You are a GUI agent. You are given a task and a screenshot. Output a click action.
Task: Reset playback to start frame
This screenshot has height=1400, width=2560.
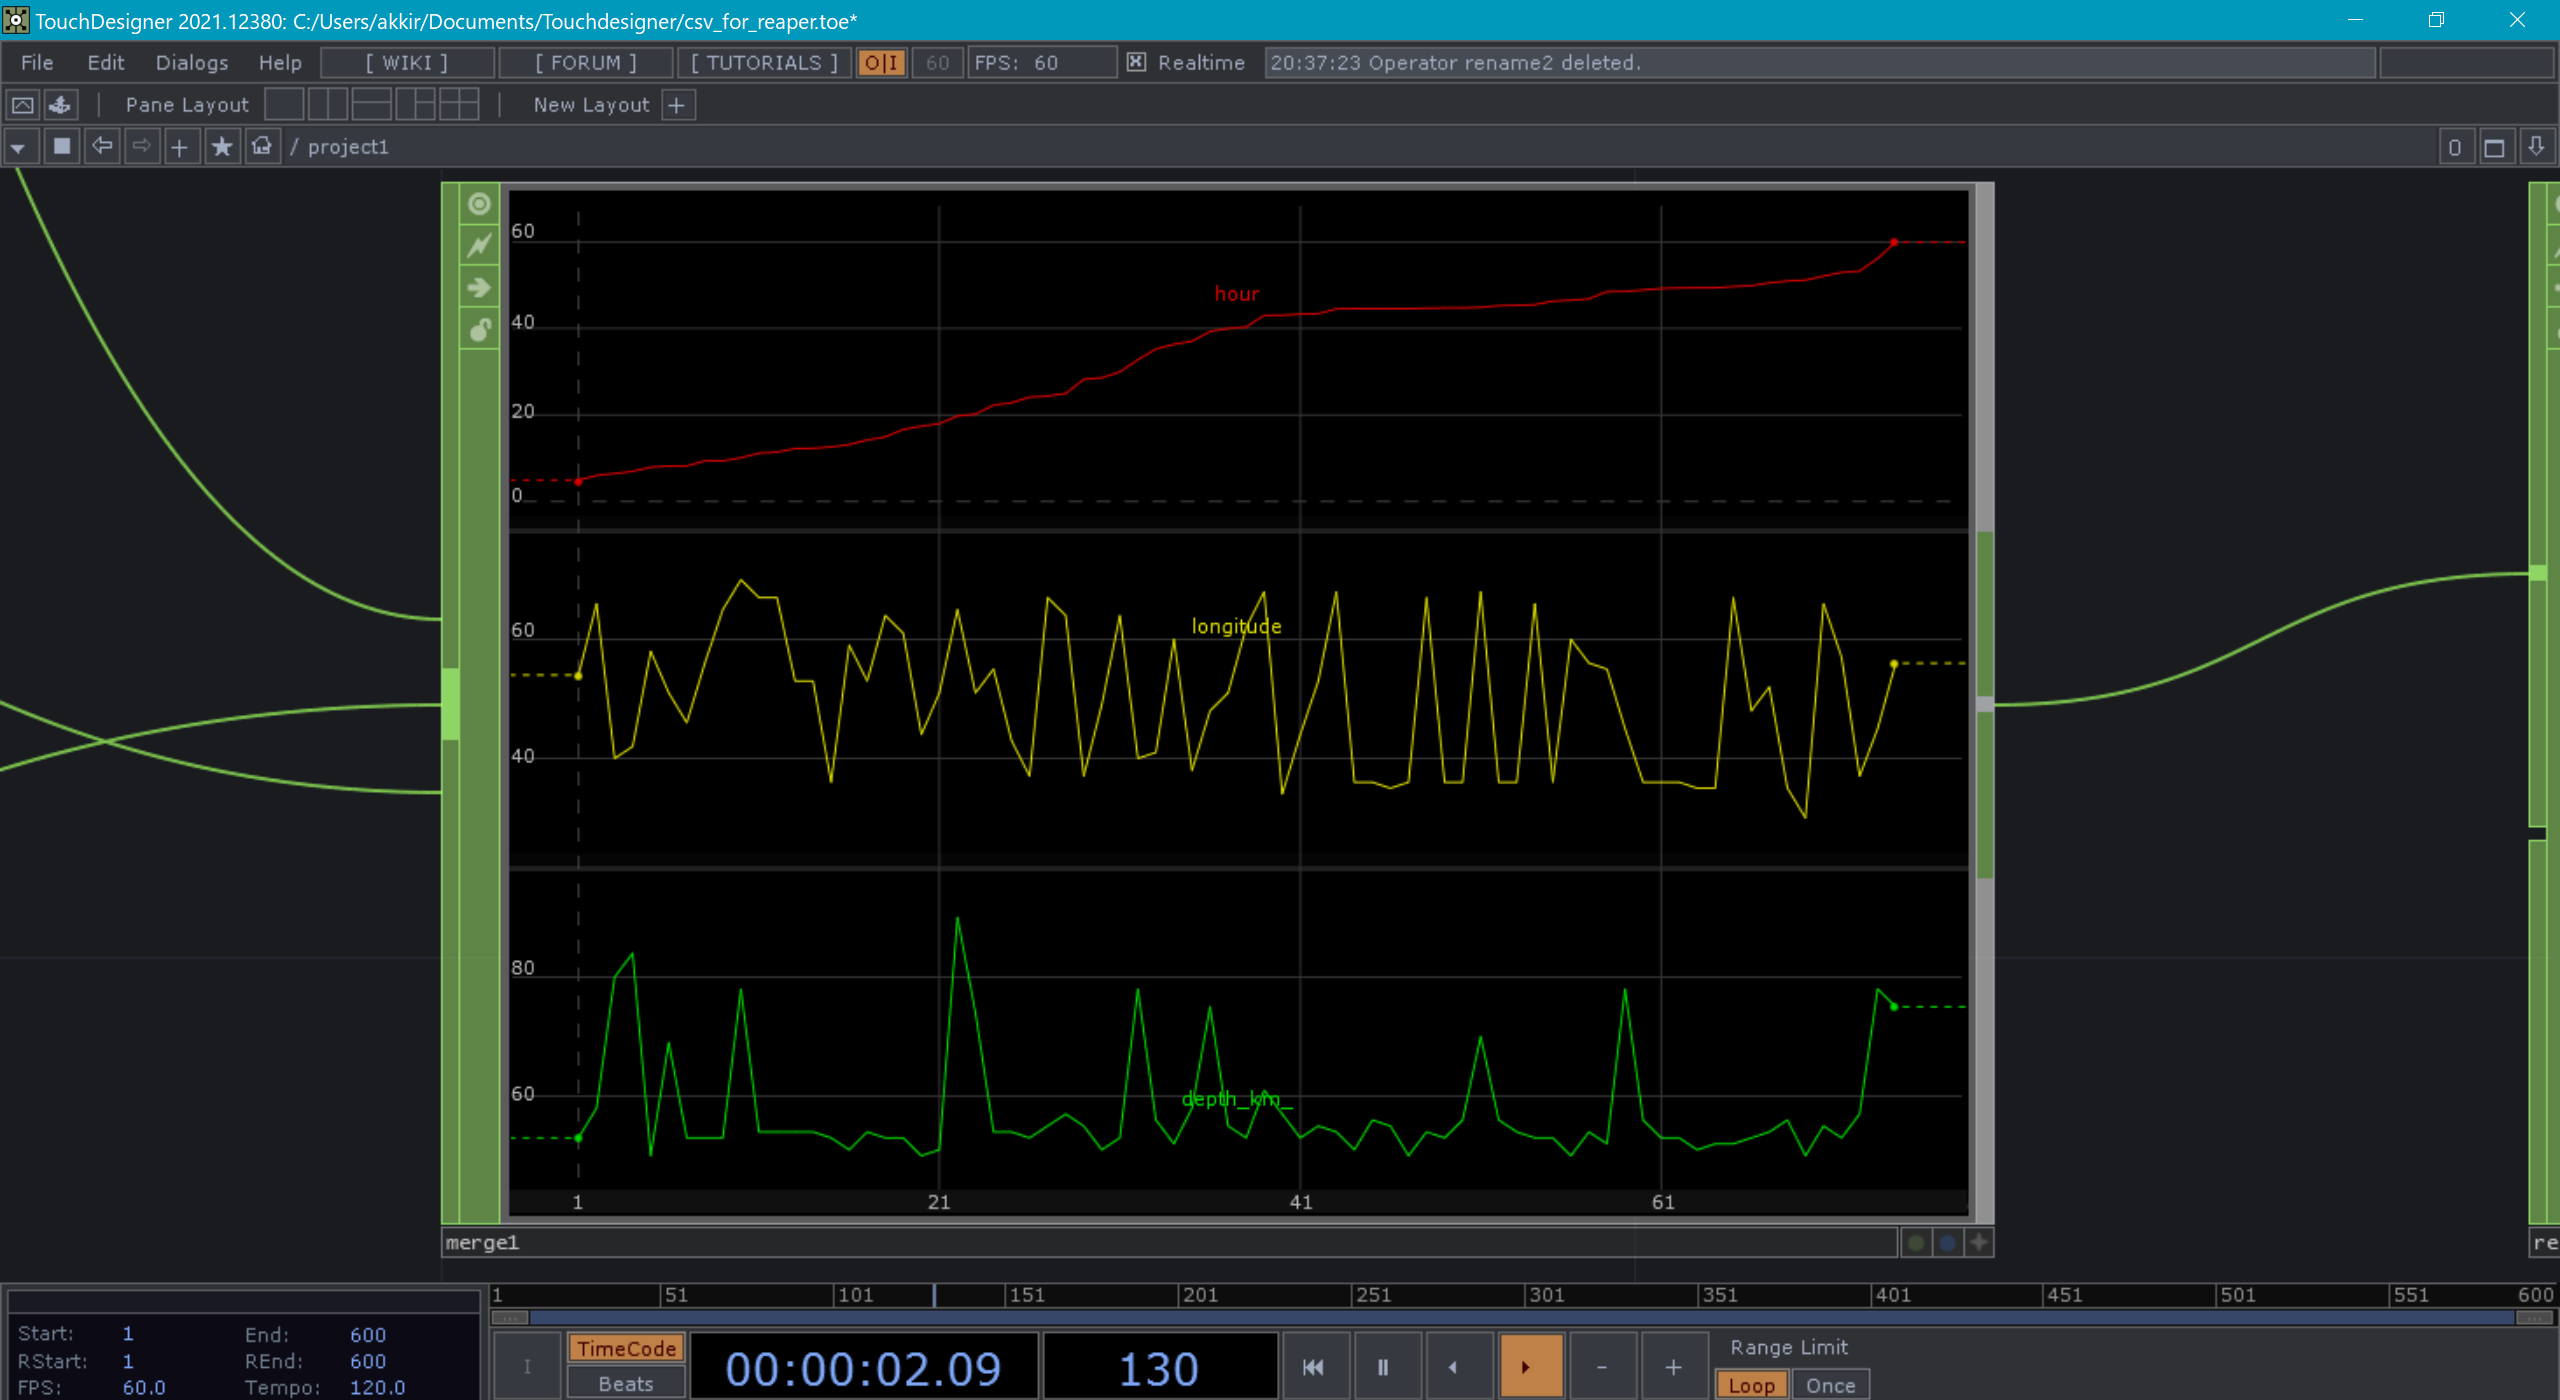click(x=1313, y=1367)
